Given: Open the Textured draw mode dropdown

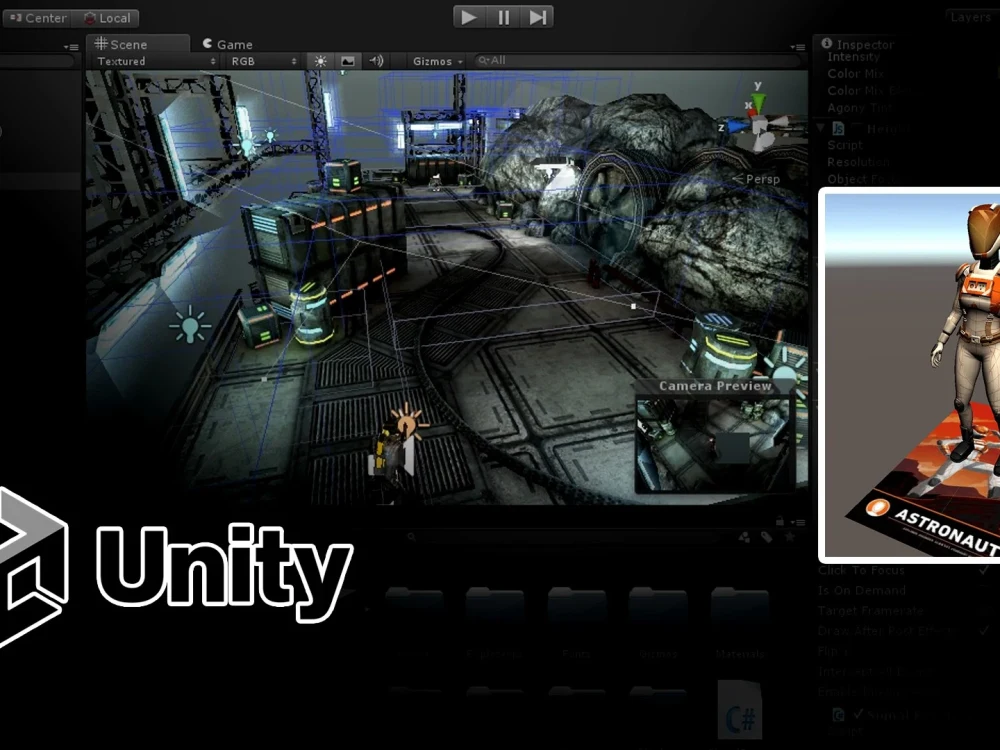Looking at the screenshot, I should 155,61.
